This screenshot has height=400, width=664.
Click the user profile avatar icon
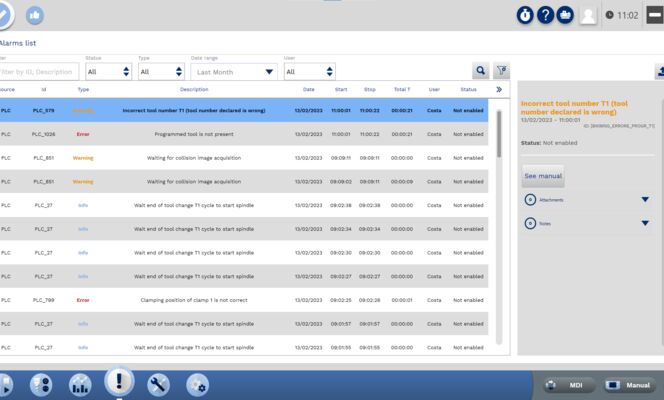pyautogui.click(x=589, y=16)
